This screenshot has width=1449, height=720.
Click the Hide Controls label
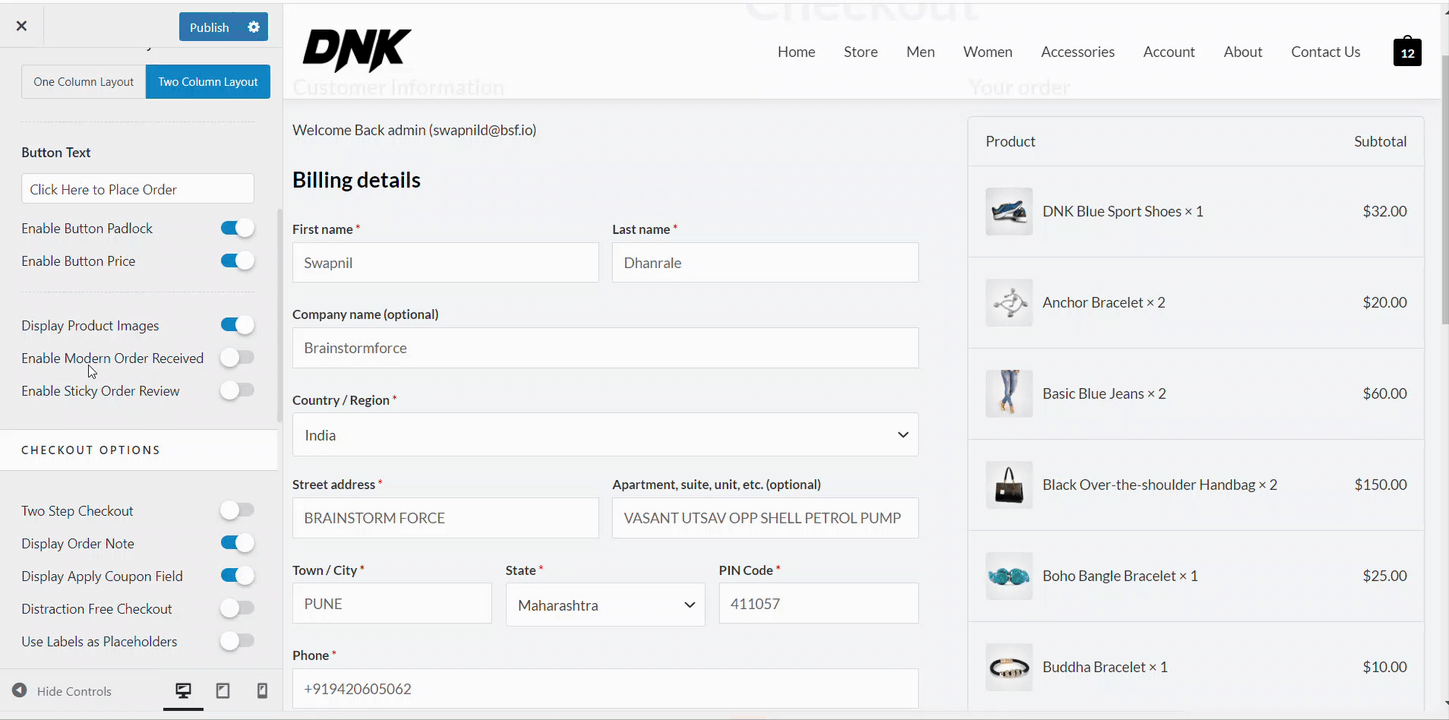point(74,691)
